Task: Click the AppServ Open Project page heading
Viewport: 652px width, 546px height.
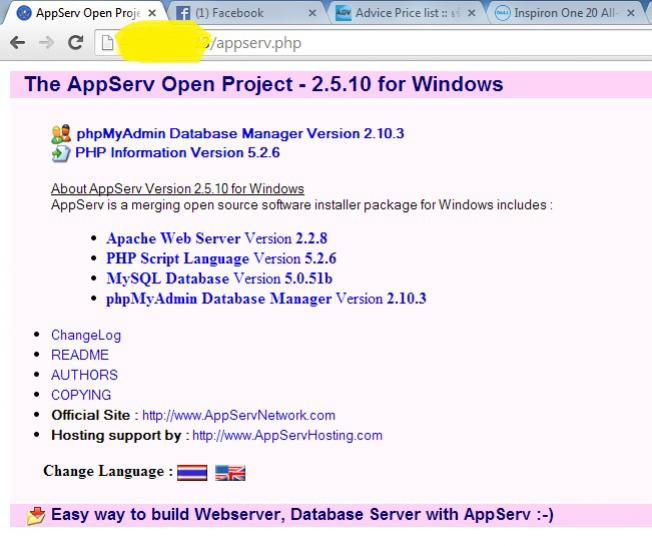Action: (264, 84)
